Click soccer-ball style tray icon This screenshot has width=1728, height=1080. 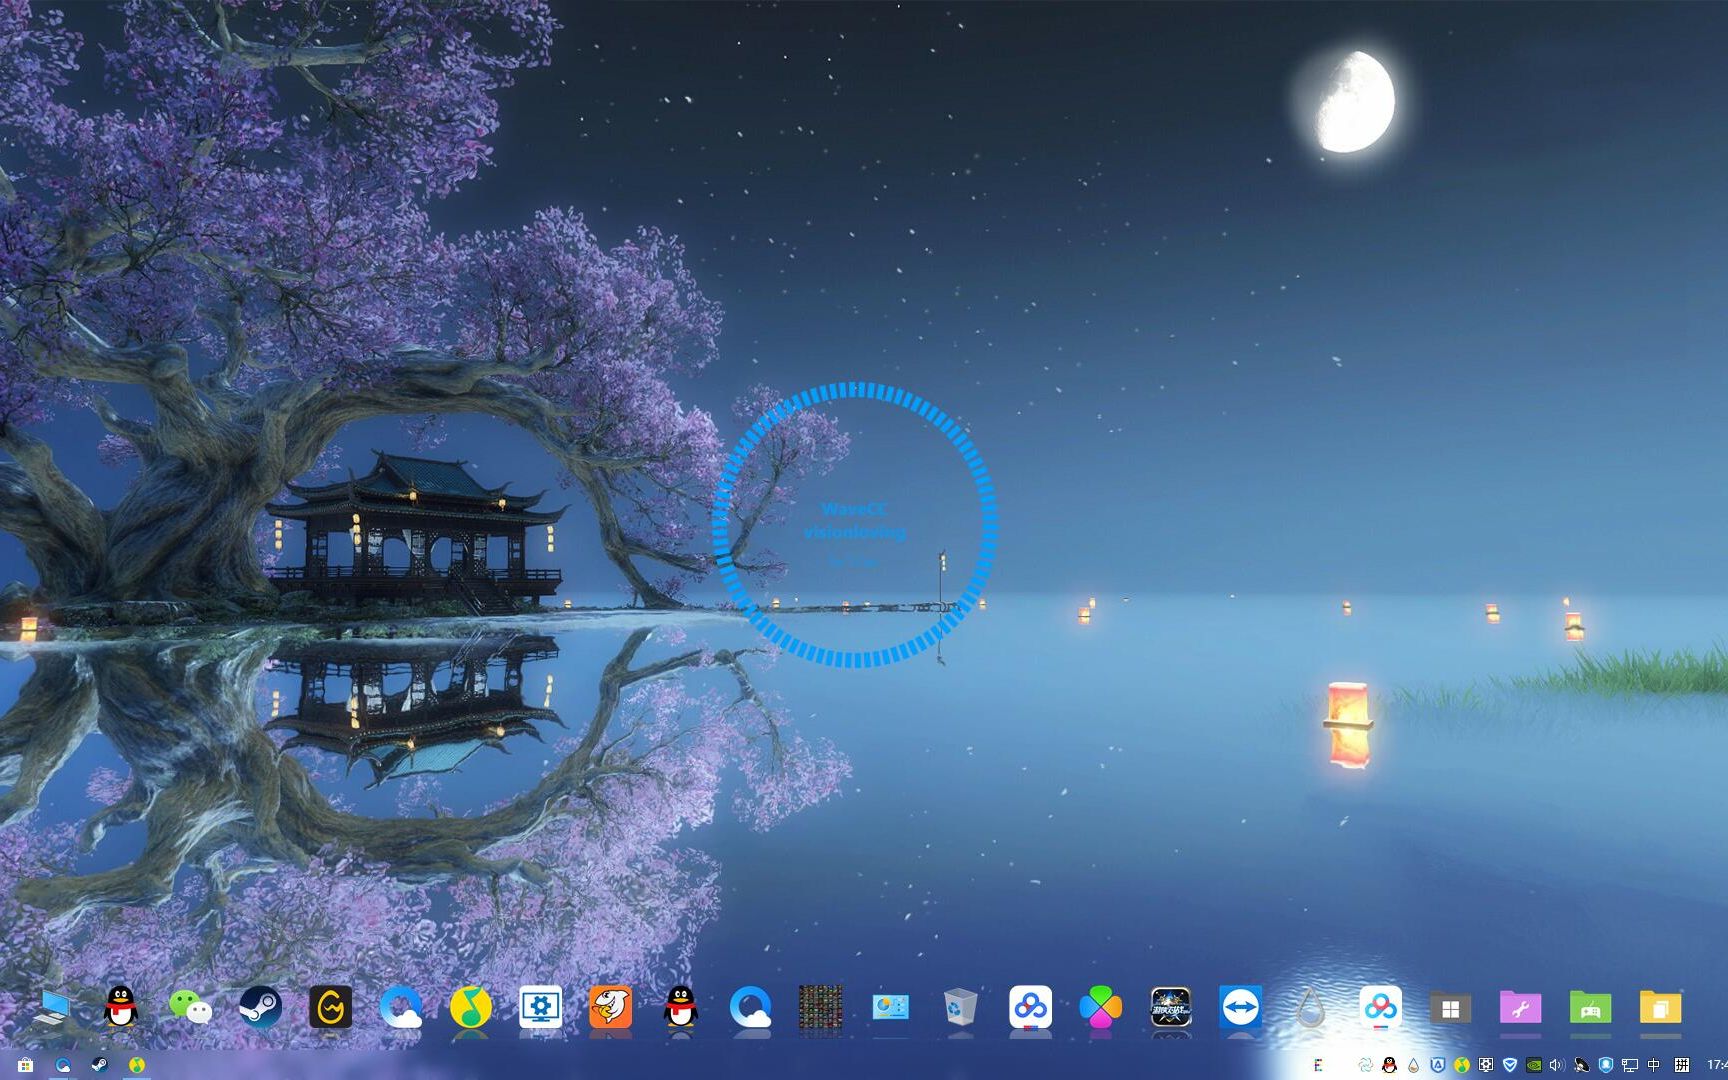pos(1486,1066)
